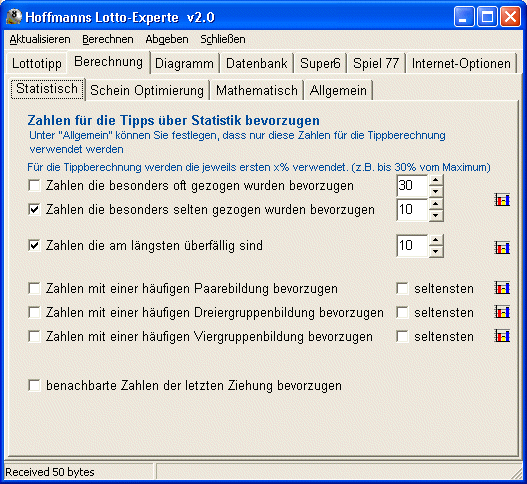
Task: Open the chart icon for Viergruppenbildung row
Action: coord(502,336)
